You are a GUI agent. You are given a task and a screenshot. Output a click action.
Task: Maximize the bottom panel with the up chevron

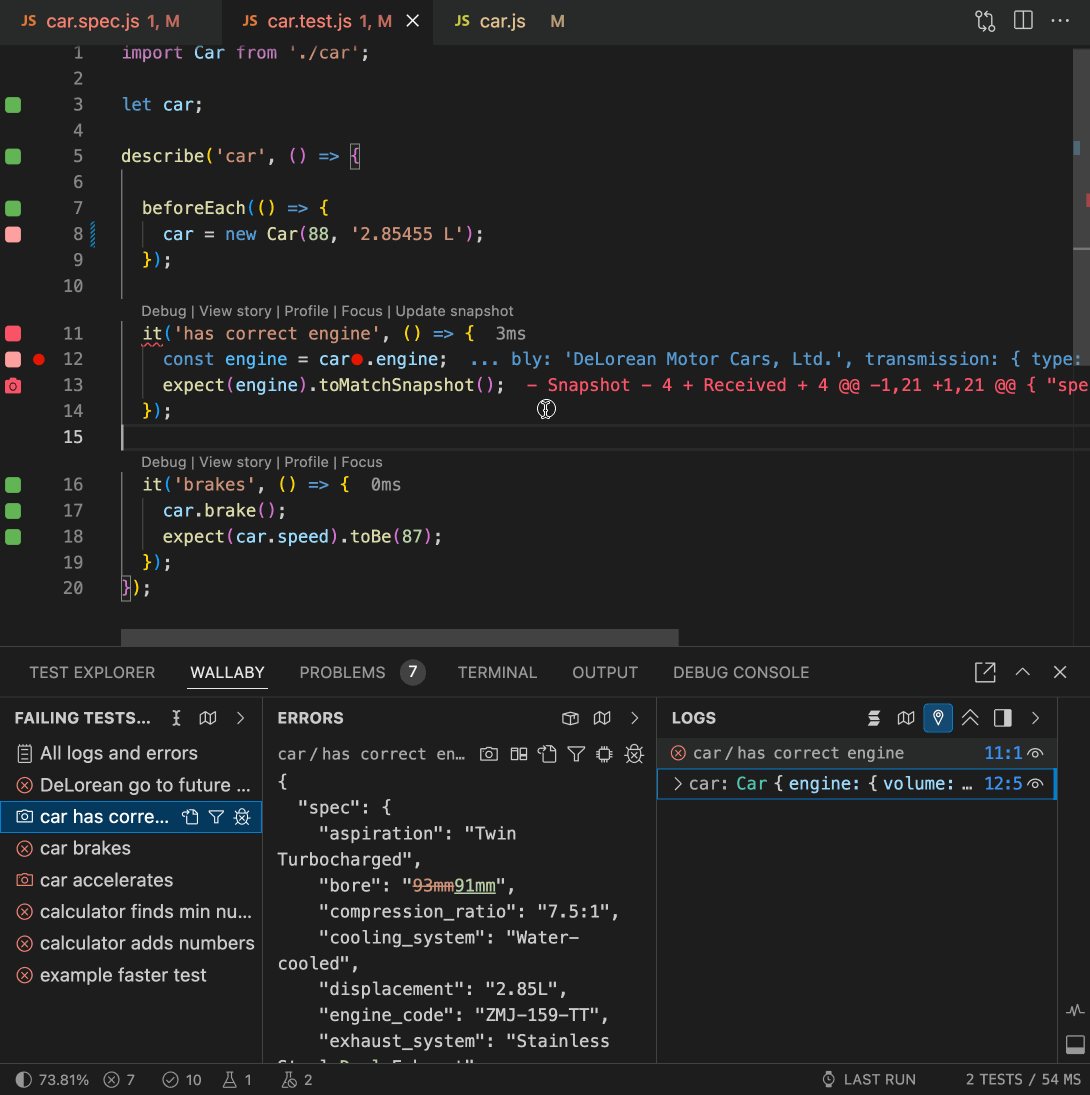1022,672
